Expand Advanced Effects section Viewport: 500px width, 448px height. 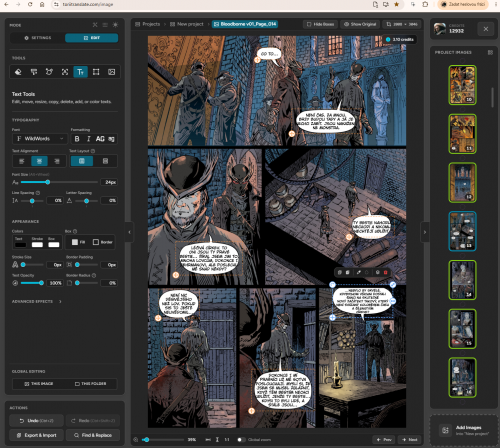tap(37, 301)
